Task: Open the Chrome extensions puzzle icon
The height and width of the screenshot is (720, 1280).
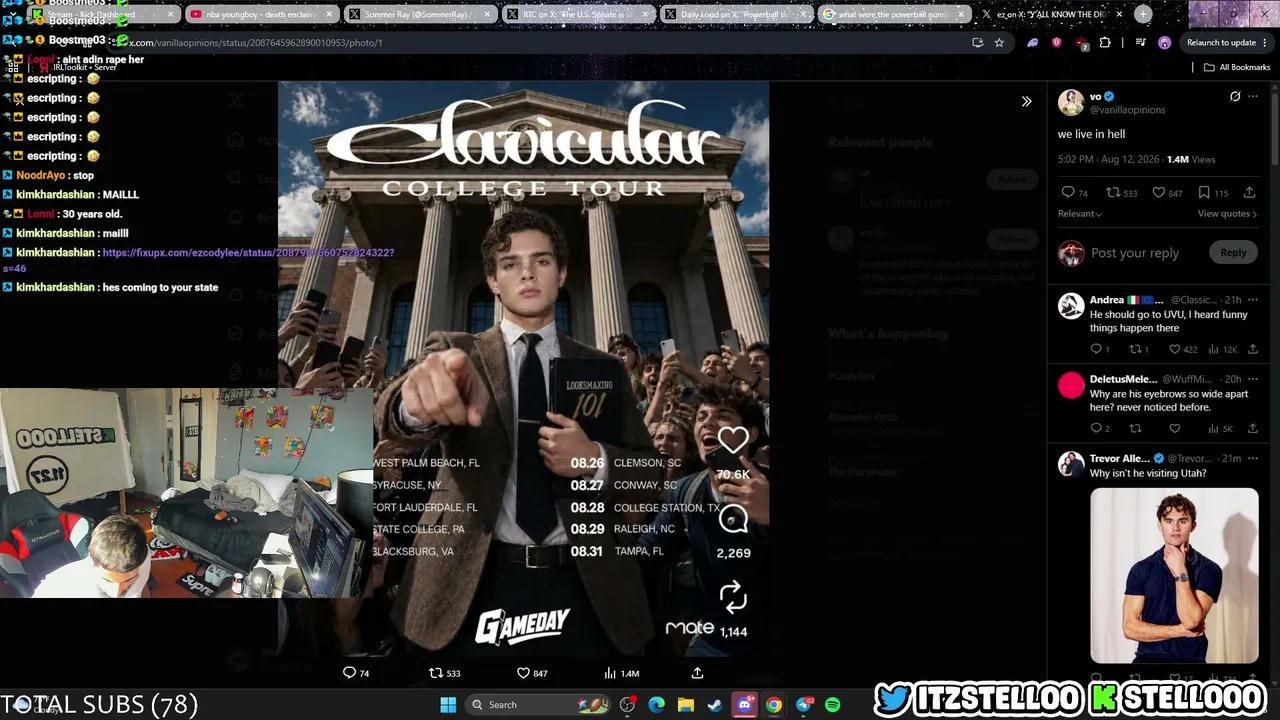Action: [x=1105, y=43]
